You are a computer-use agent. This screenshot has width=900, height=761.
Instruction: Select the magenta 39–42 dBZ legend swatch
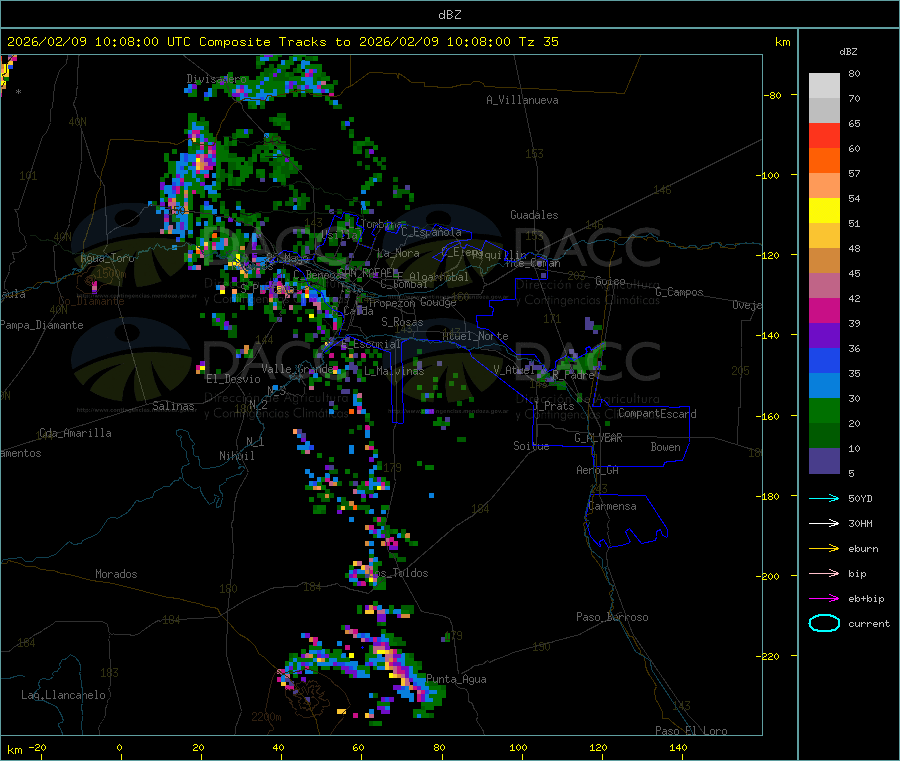(x=824, y=310)
